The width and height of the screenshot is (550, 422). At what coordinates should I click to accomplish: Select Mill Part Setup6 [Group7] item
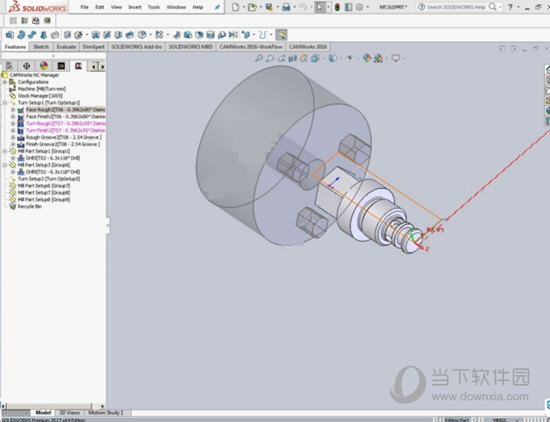point(44,186)
